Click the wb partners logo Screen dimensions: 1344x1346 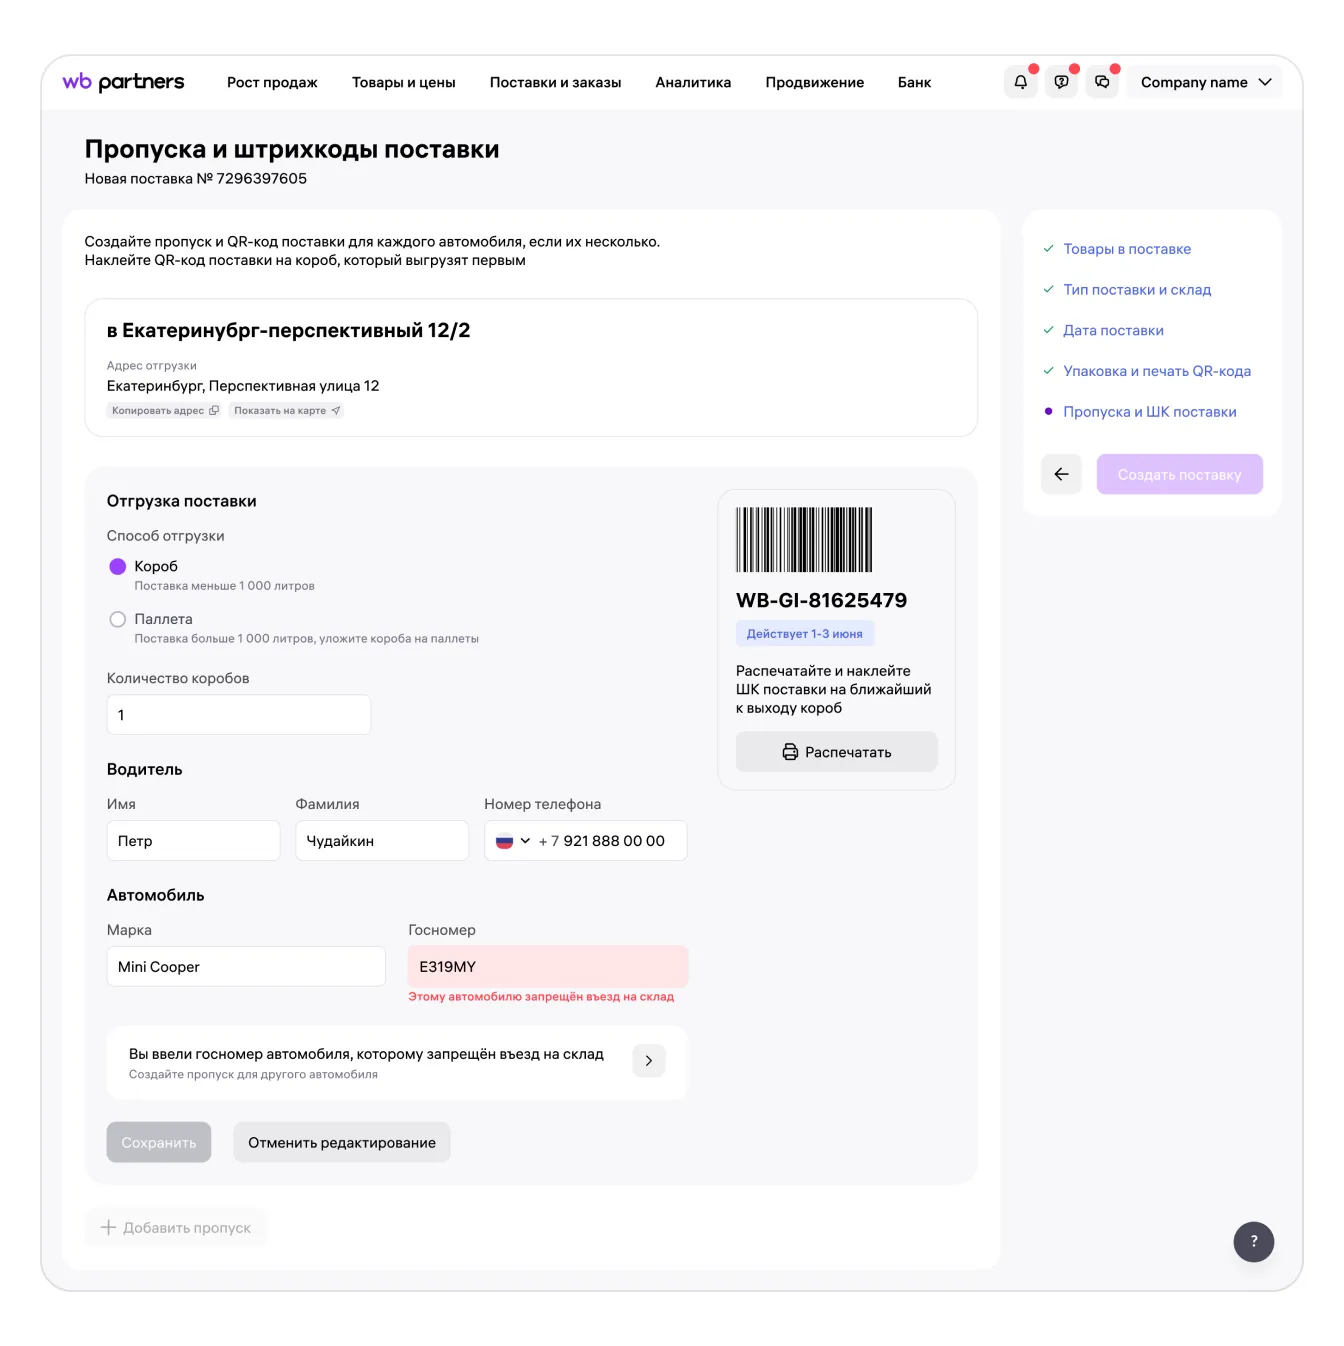(123, 82)
